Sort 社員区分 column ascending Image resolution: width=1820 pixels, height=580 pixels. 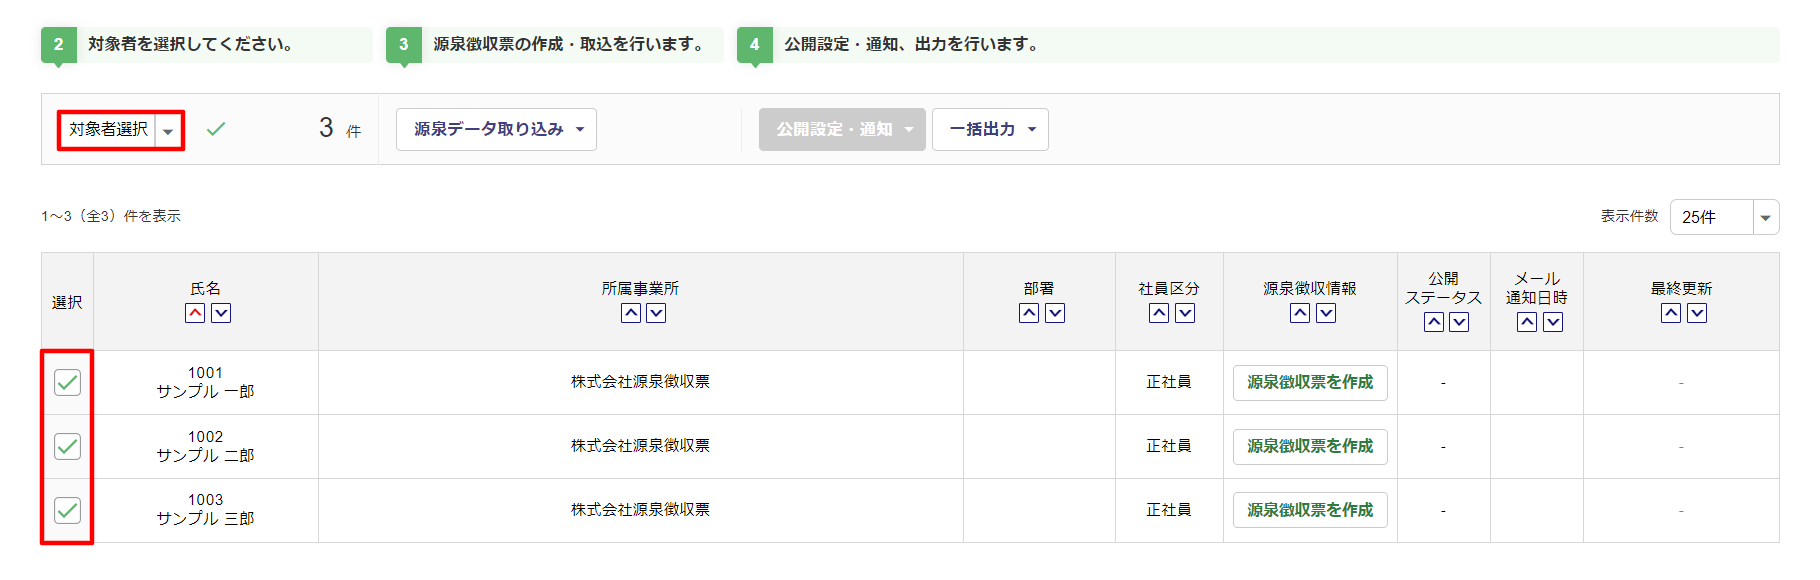click(x=1159, y=313)
